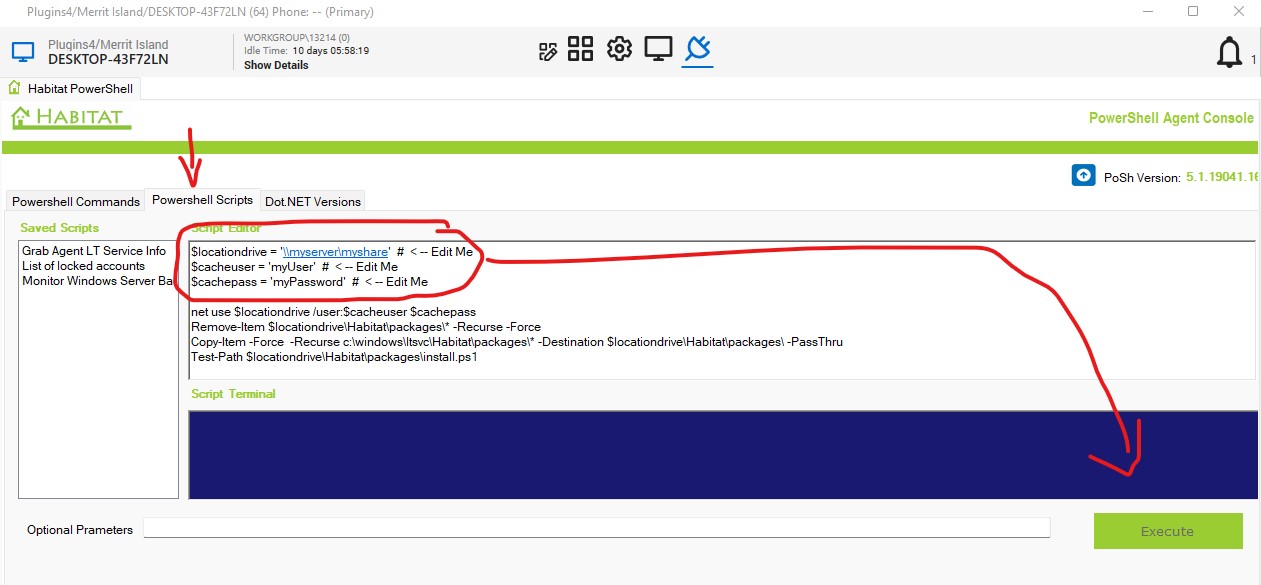Viewport: 1261px width, 585px height.
Task: Open the plugins grid icon
Action: (x=581, y=48)
